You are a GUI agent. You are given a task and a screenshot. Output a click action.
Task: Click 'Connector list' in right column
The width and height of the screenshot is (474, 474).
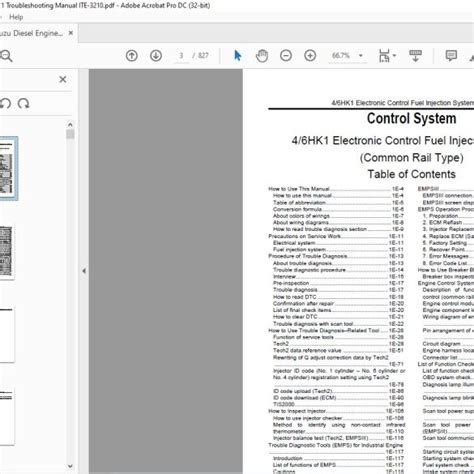click(440, 358)
